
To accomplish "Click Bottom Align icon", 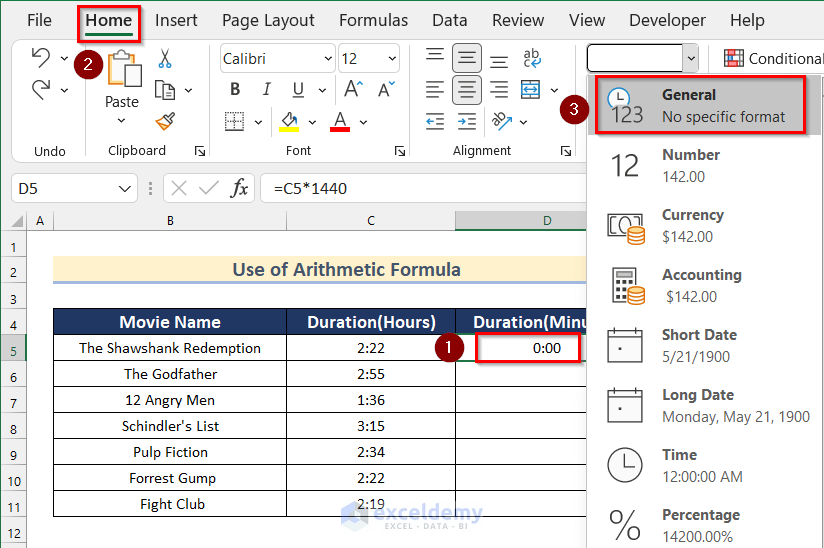I will coord(499,61).
